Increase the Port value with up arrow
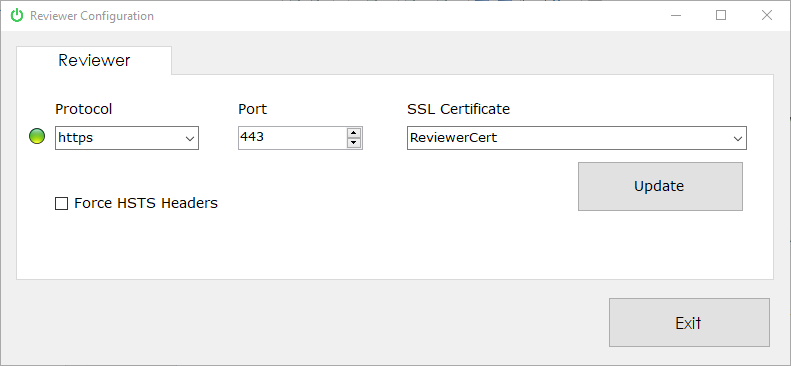The width and height of the screenshot is (791, 366). click(x=354, y=133)
